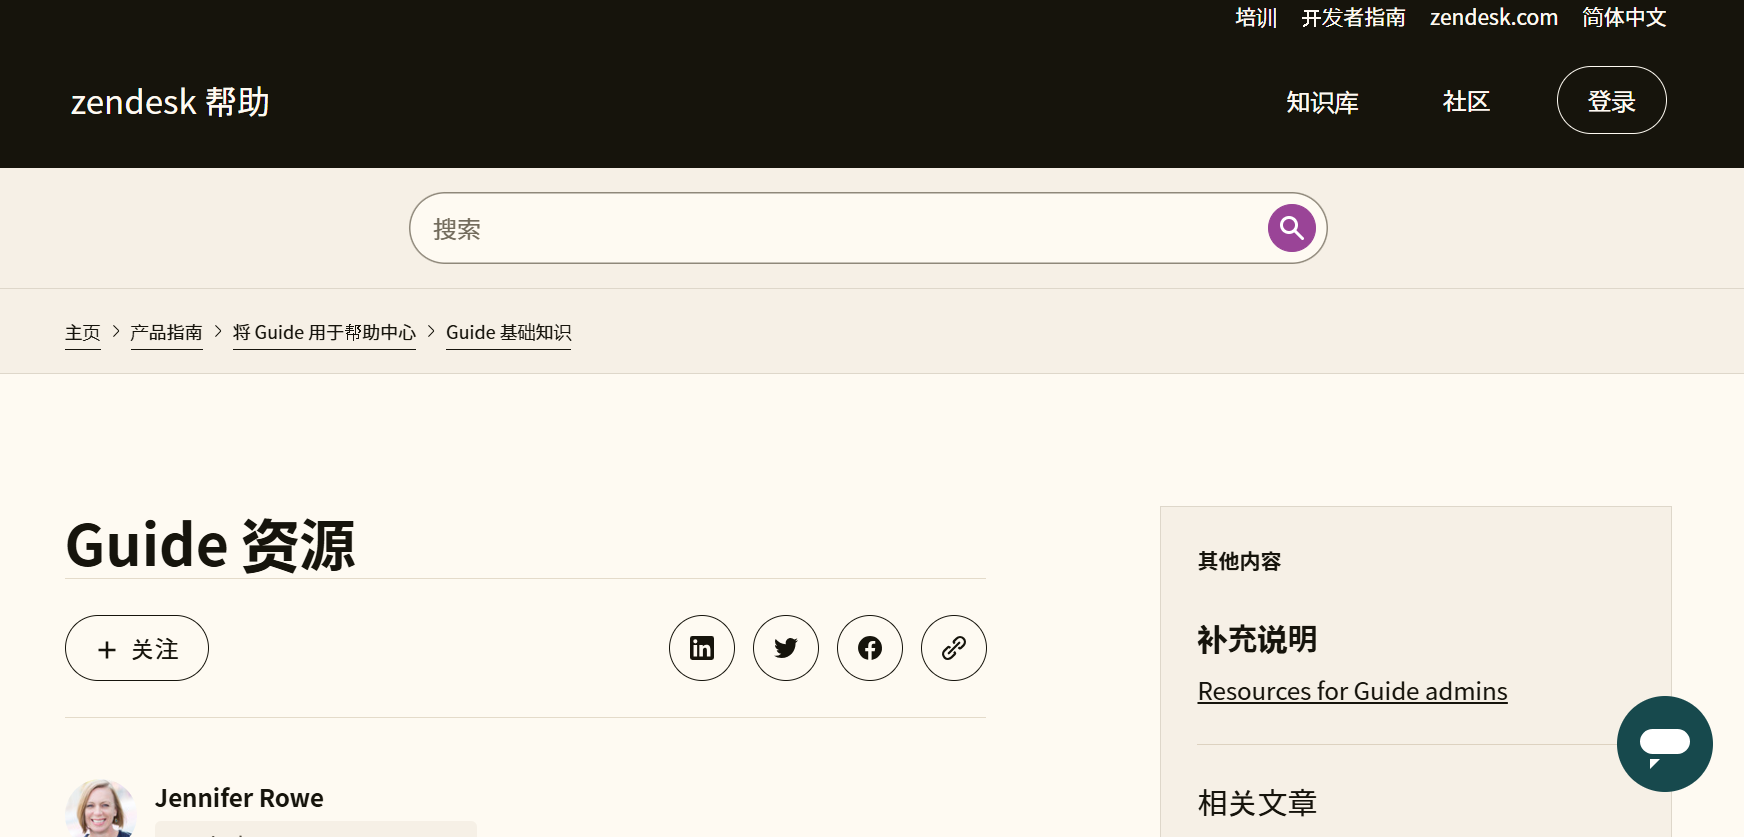This screenshot has height=837, width=1744.
Task: Click the 其他内容 sidebar label
Action: coord(1239,561)
